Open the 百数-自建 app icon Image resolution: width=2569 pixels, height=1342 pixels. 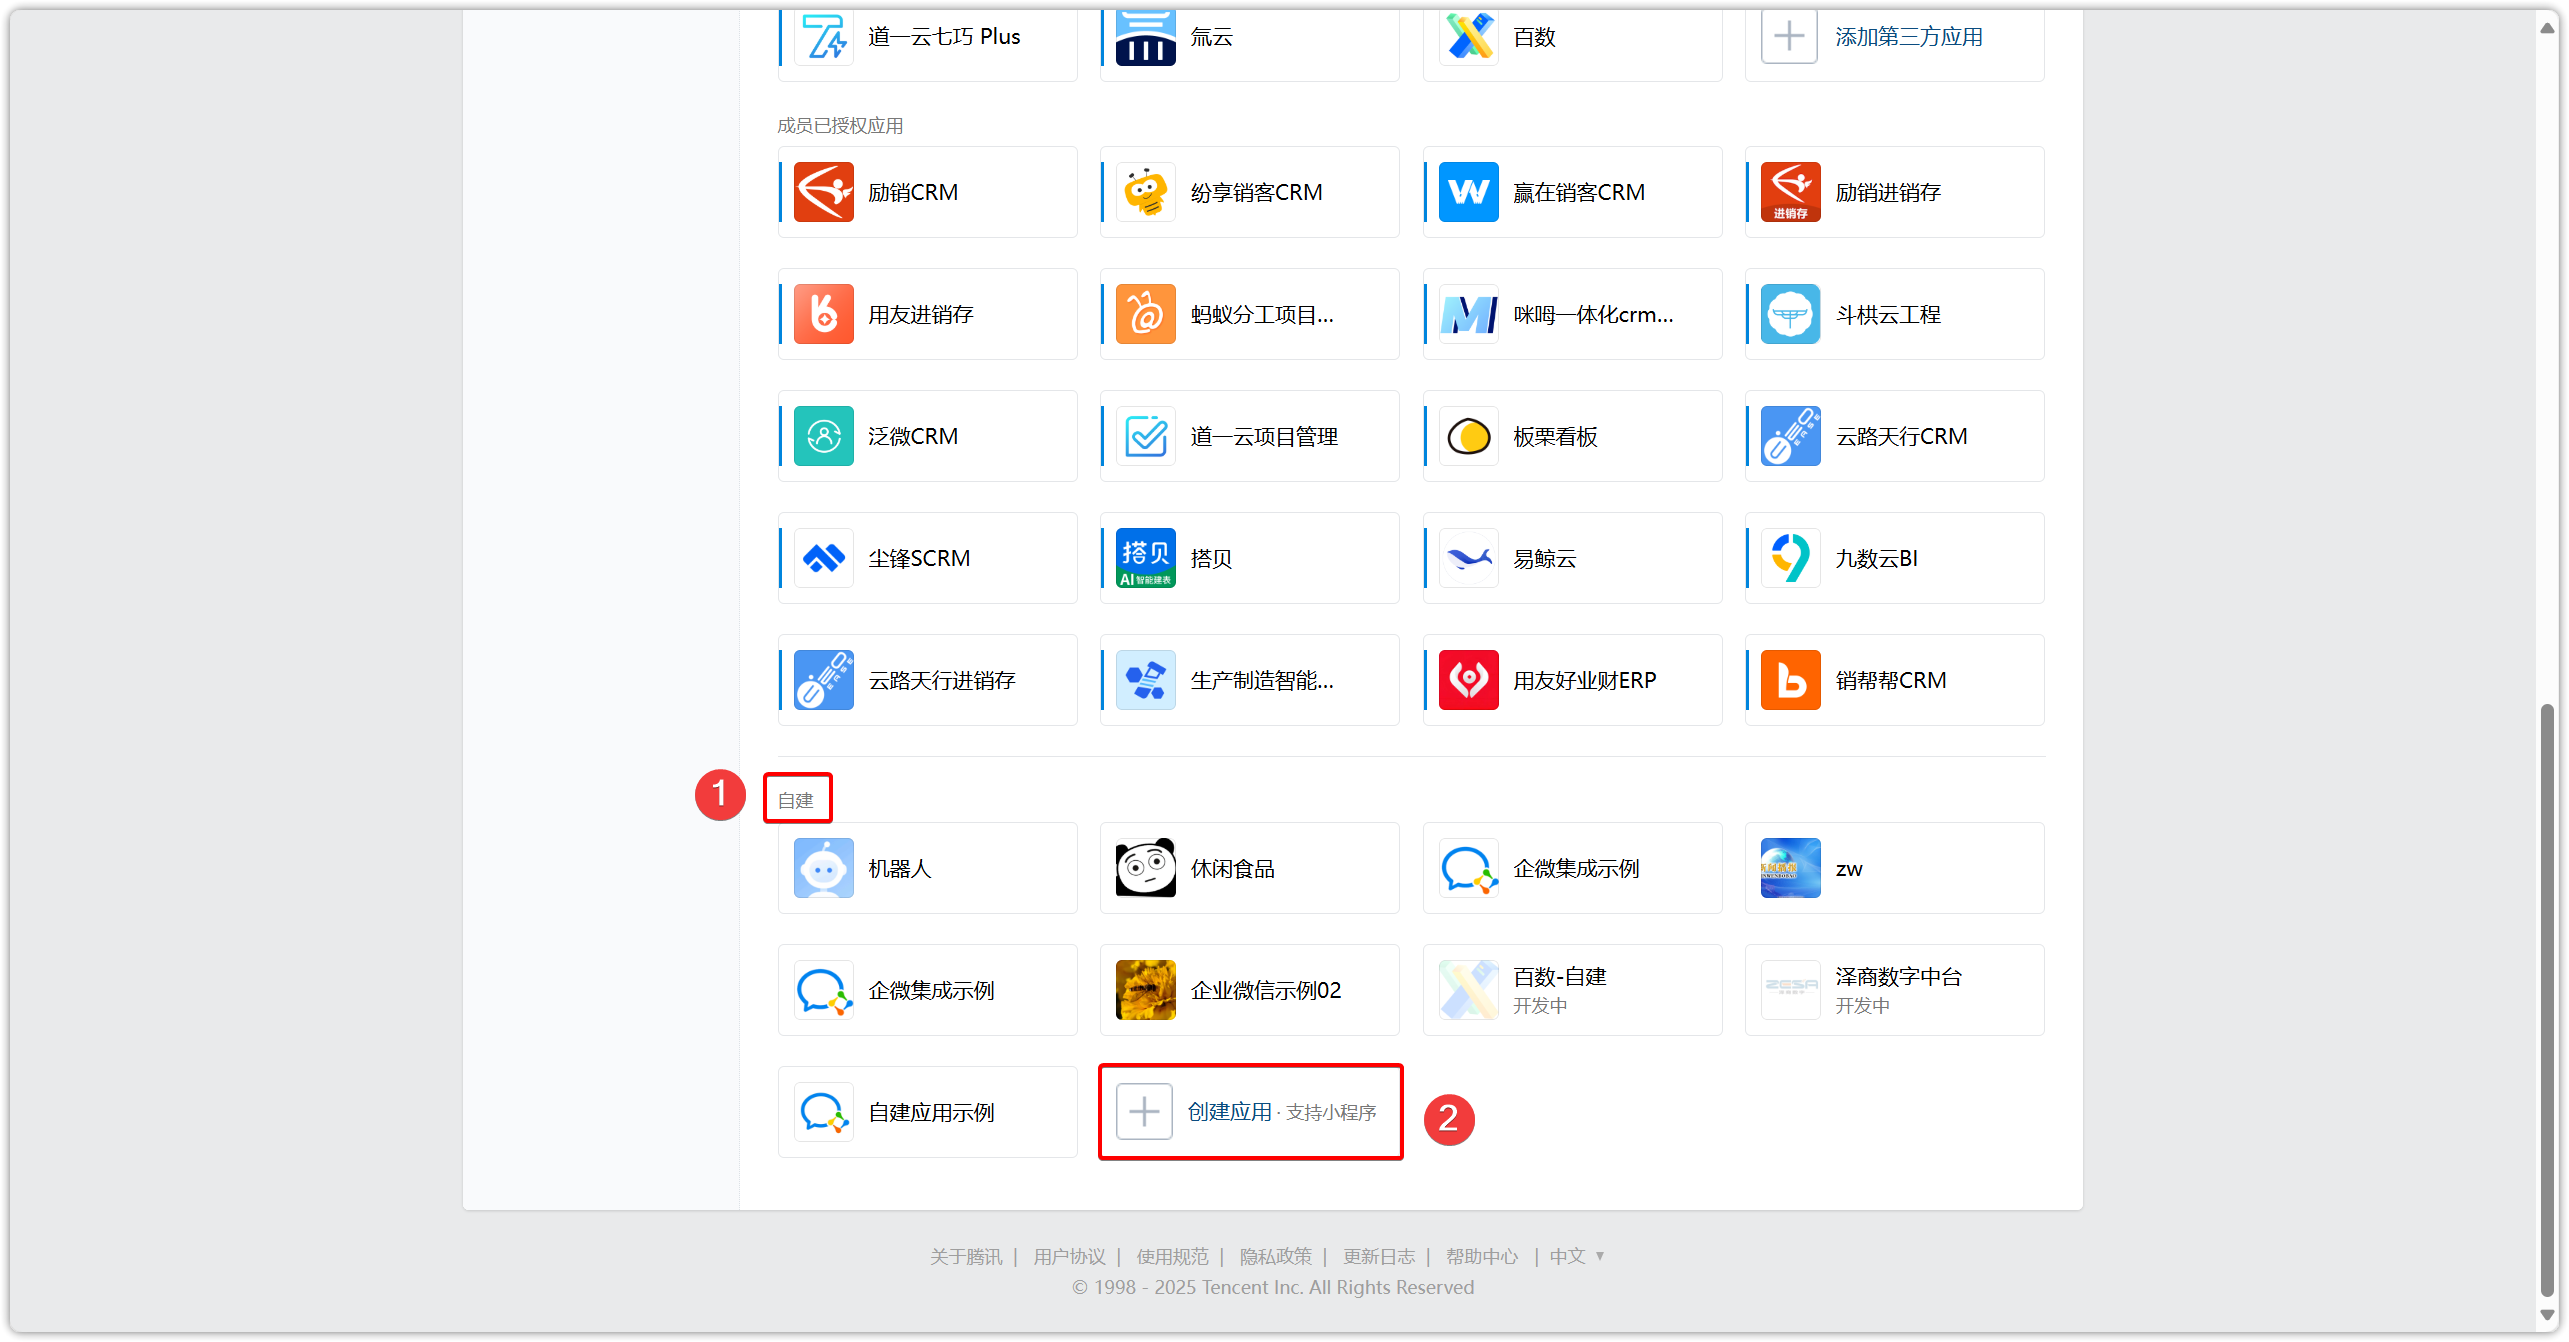point(1468,990)
